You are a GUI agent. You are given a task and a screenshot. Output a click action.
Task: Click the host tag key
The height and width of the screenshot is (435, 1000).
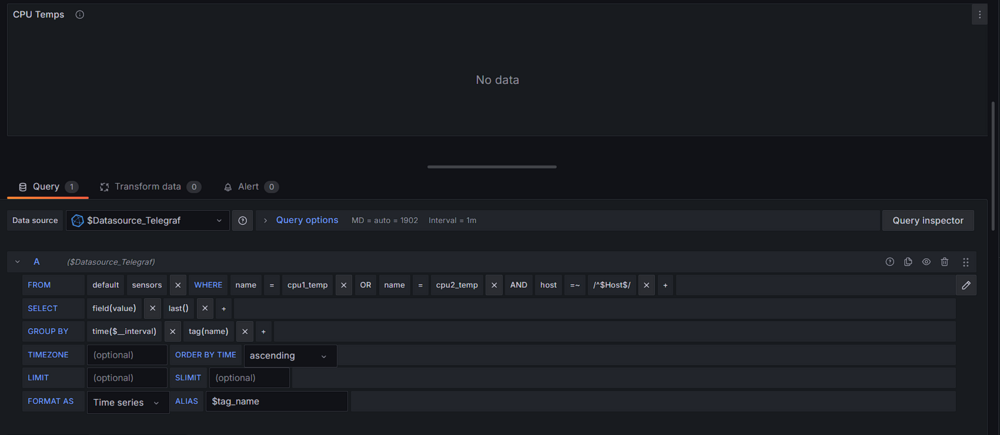[548, 285]
